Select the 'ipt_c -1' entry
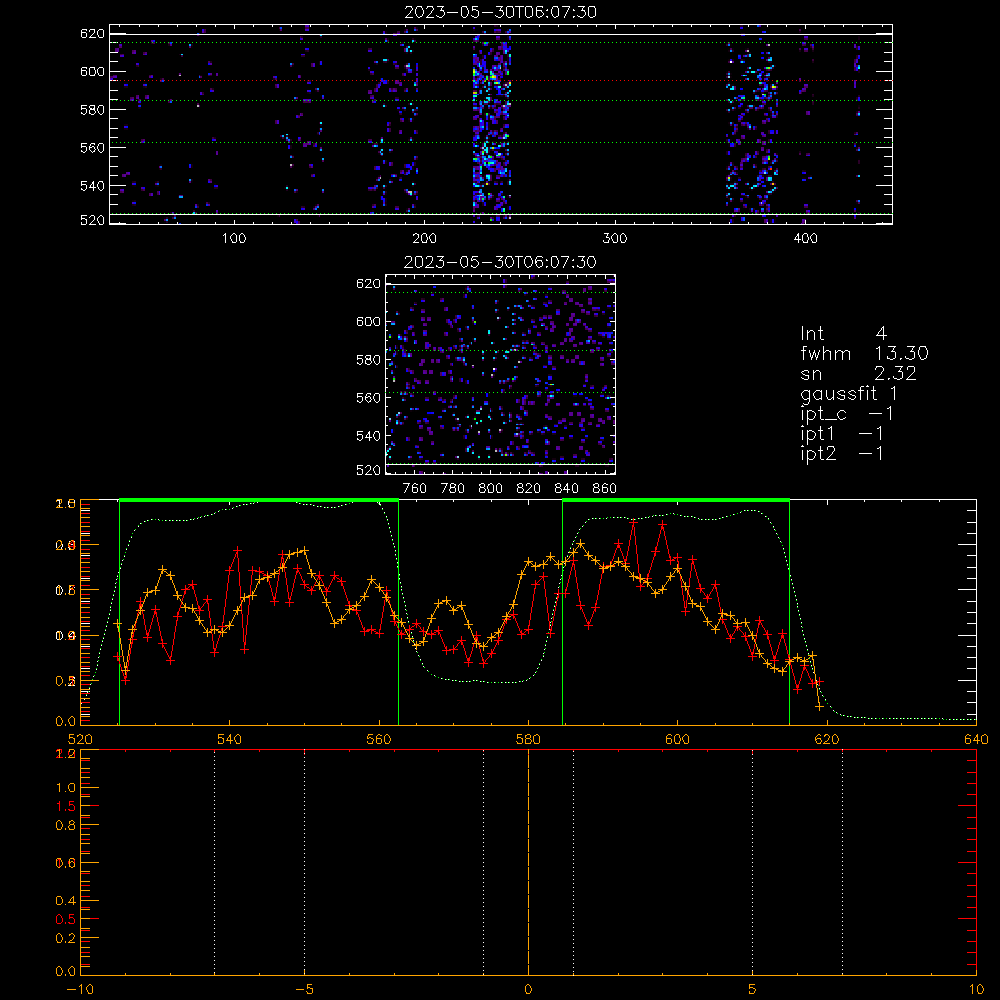Viewport: 1000px width, 1000px height. tap(847, 414)
